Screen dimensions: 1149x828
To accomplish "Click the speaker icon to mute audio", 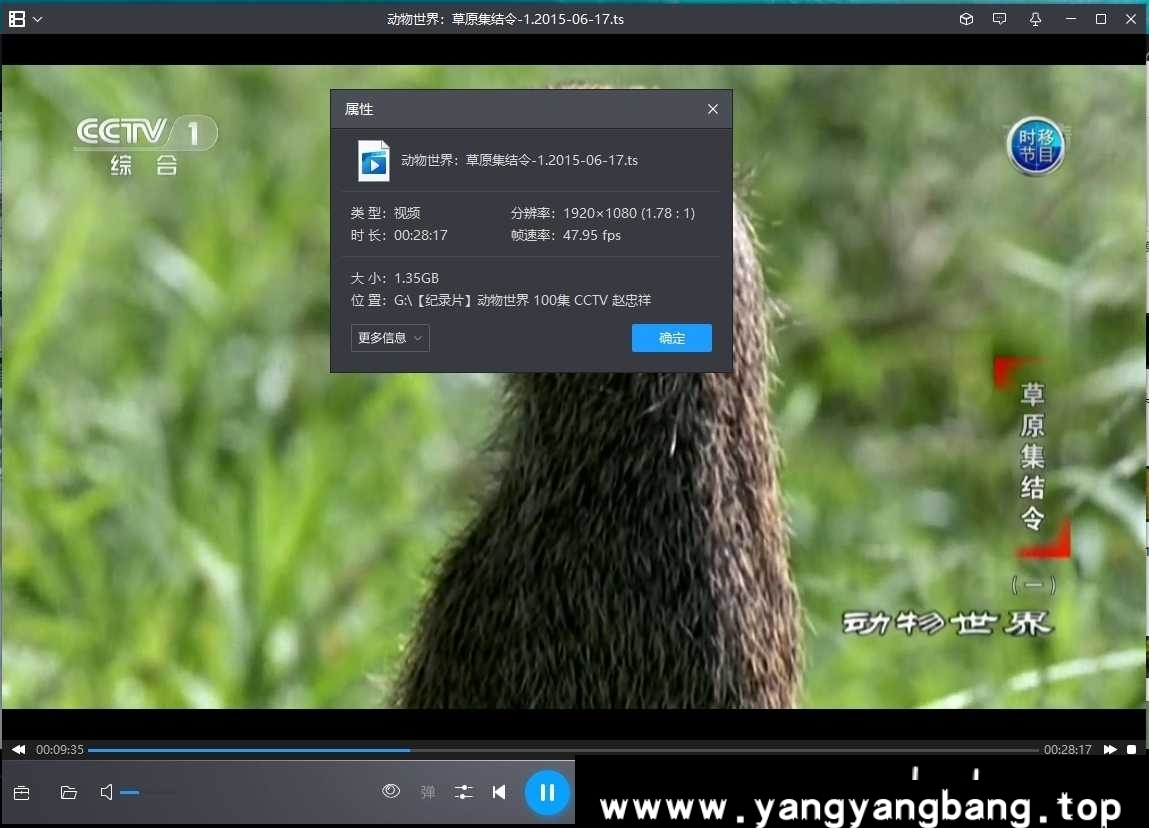I will 106,792.
